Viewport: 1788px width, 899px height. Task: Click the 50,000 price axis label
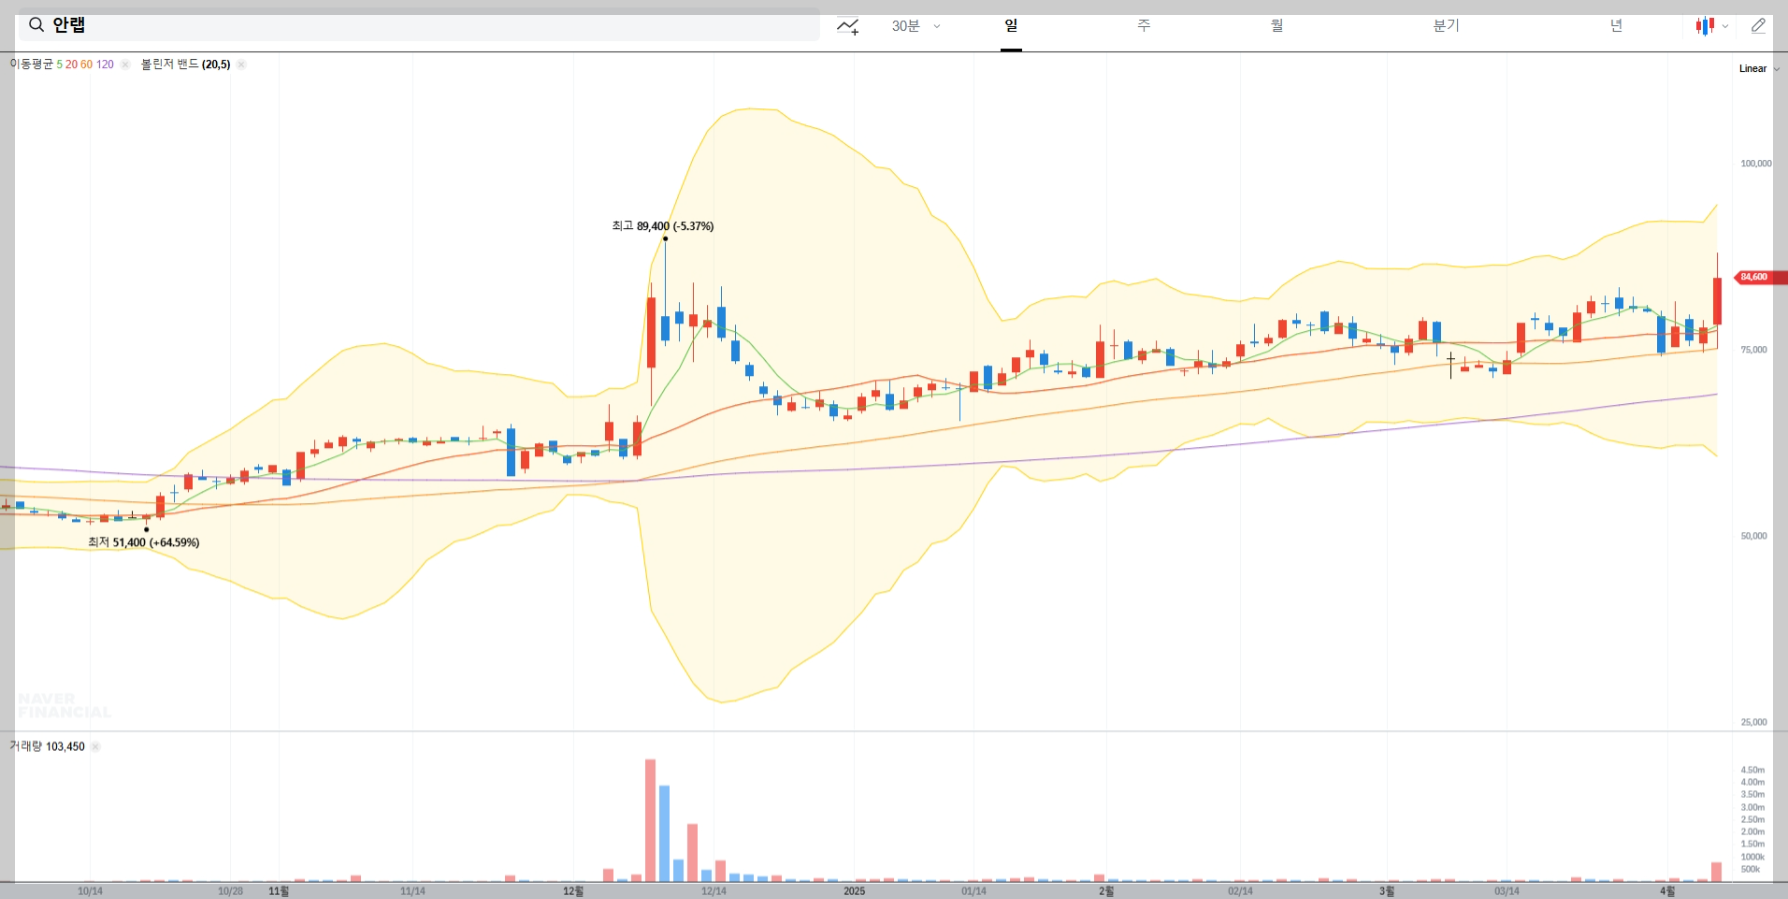1753,536
